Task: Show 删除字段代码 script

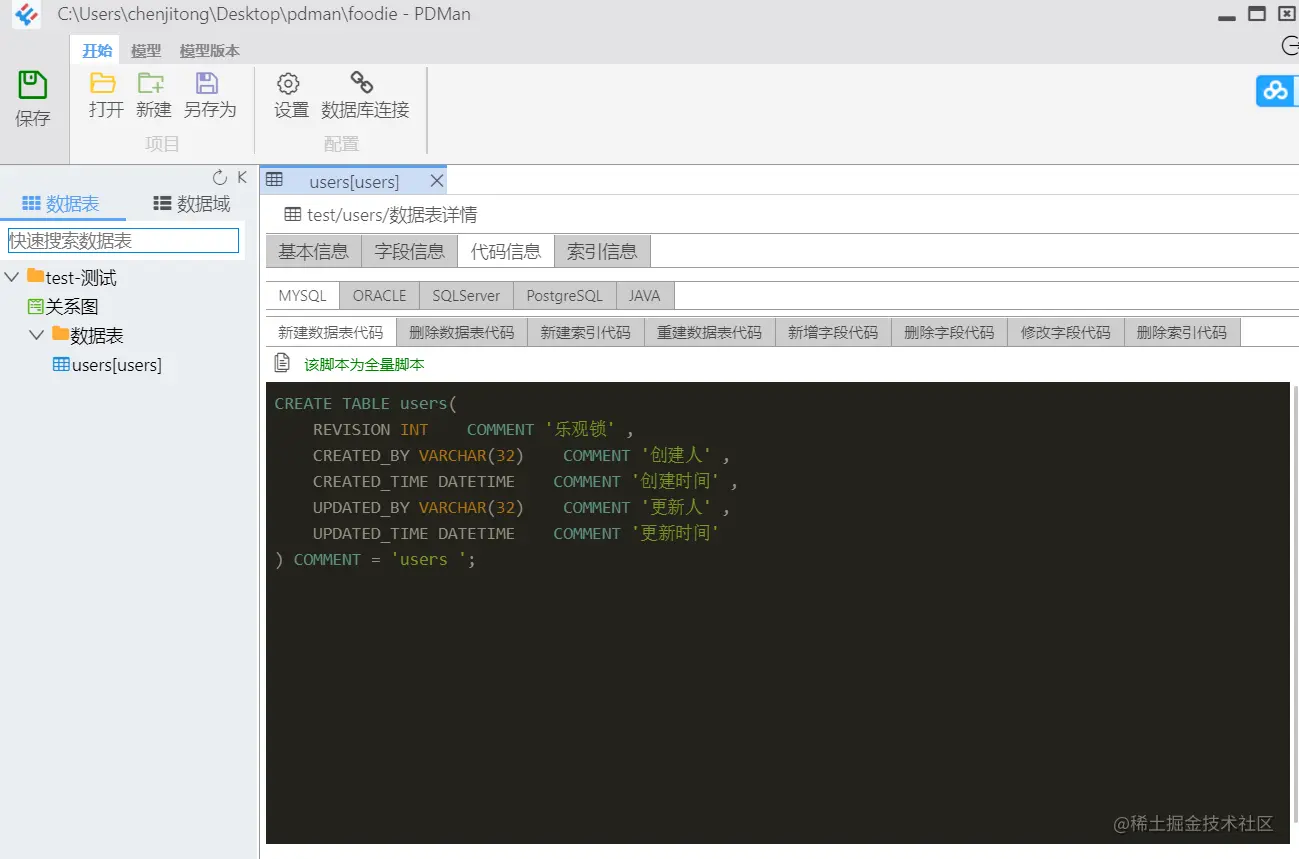Action: pos(950,332)
